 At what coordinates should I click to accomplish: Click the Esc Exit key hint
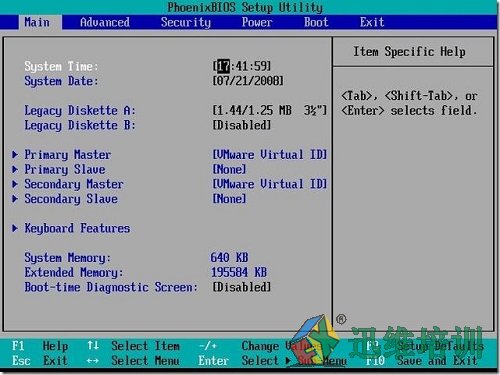click(40, 361)
